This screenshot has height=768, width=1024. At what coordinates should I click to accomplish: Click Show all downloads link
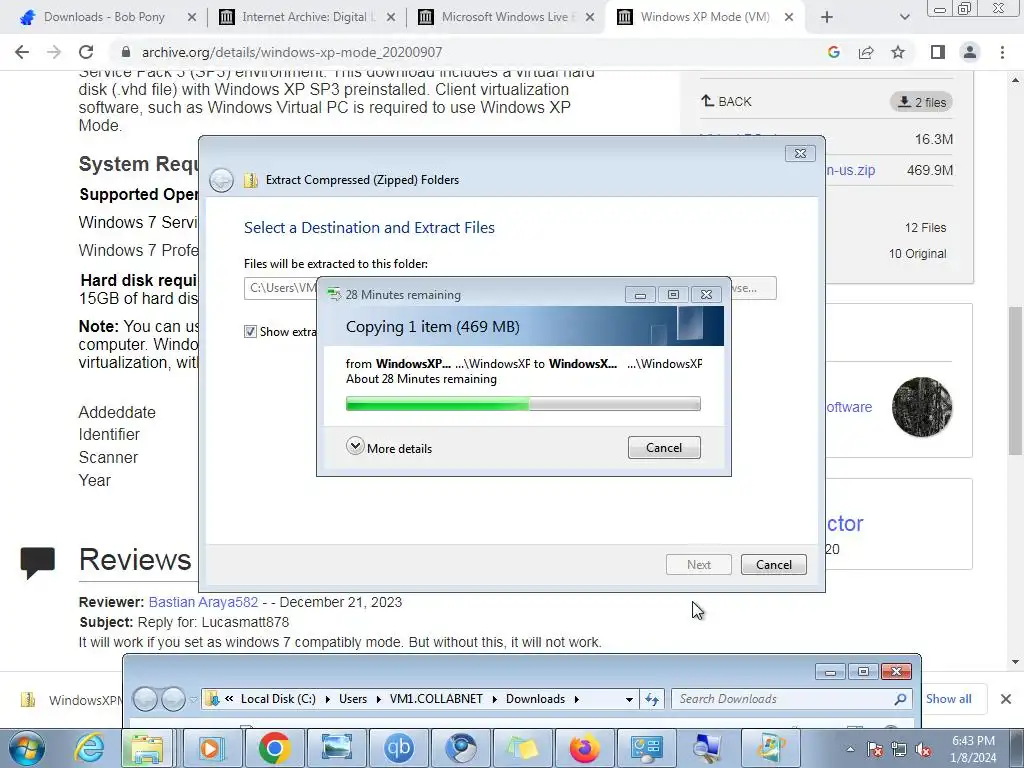pos(948,699)
